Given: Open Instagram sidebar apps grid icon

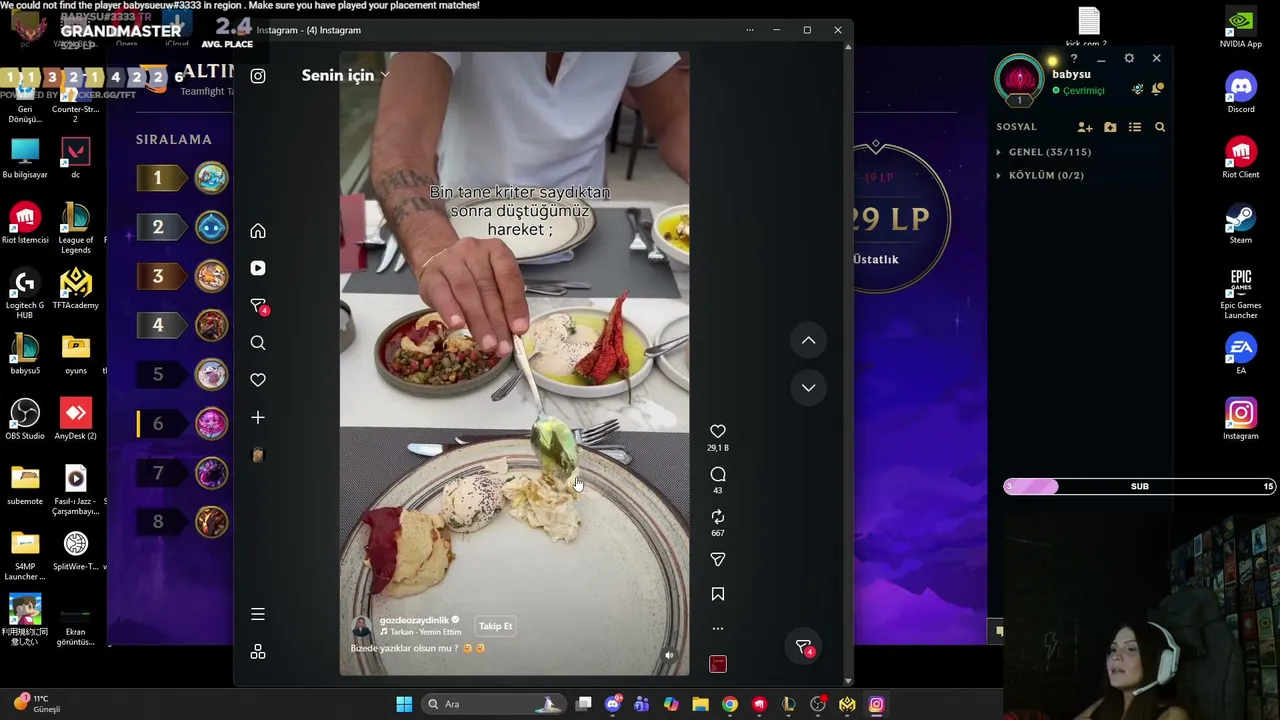Looking at the screenshot, I should point(258,652).
